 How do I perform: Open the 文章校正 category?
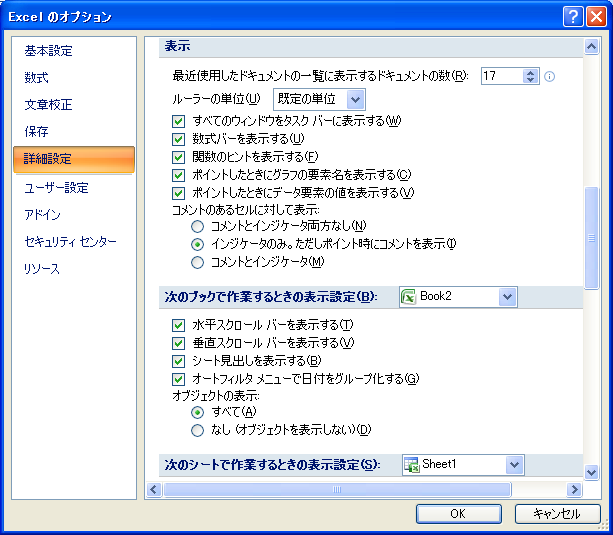click(74, 105)
